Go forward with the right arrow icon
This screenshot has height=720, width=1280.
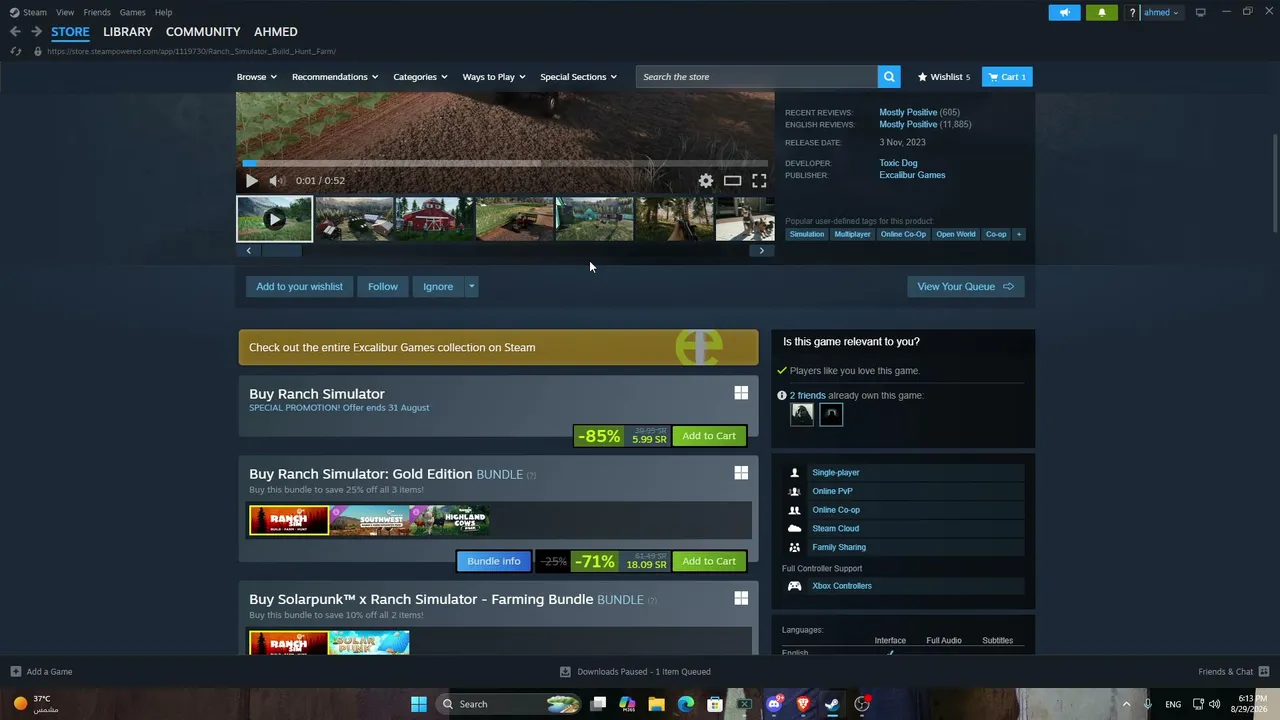(36, 32)
